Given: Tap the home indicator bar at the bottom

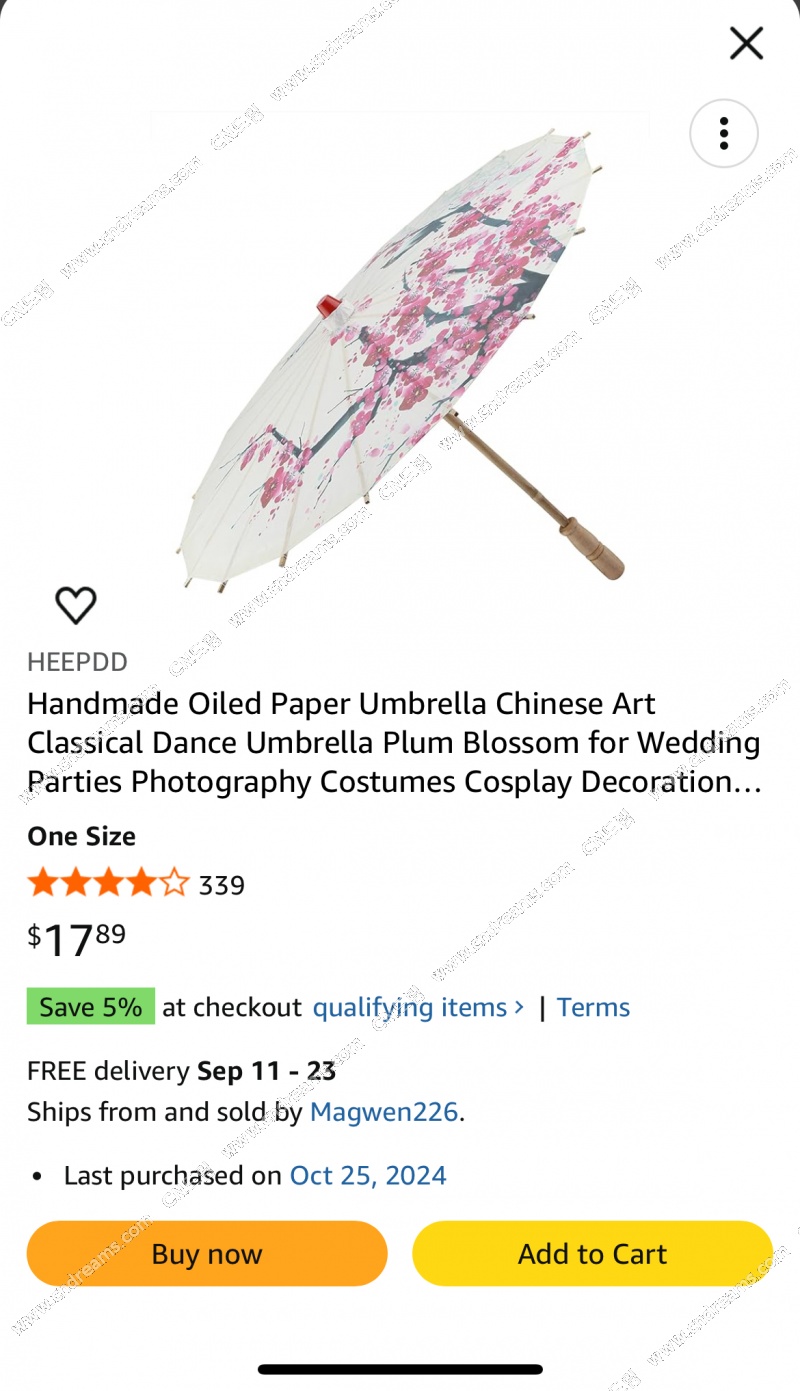Looking at the screenshot, I should pos(400,1369).
